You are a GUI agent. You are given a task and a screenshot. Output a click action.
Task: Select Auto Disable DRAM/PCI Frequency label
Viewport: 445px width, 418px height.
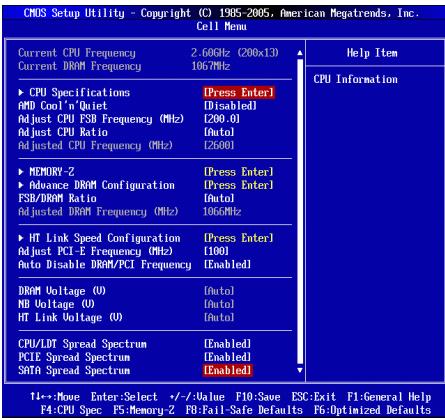tap(105, 265)
